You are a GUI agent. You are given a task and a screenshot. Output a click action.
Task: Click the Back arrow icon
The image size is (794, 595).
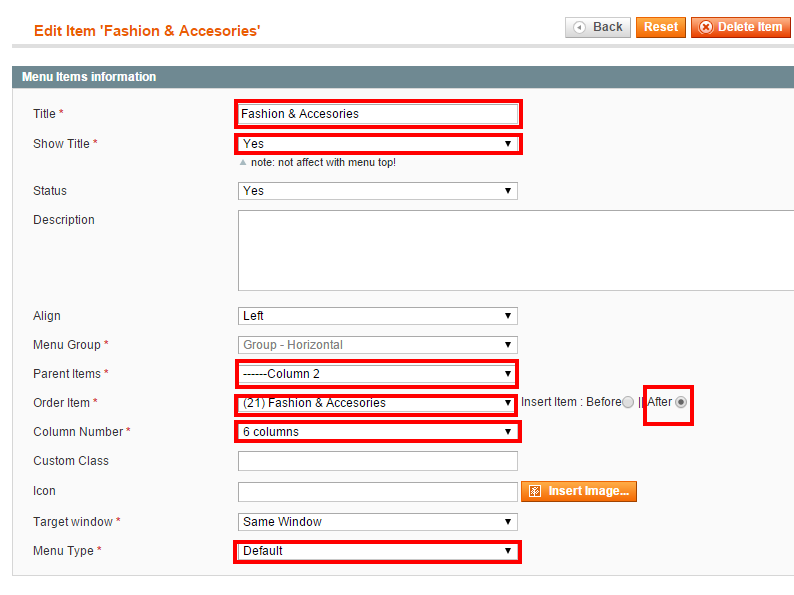[x=579, y=27]
